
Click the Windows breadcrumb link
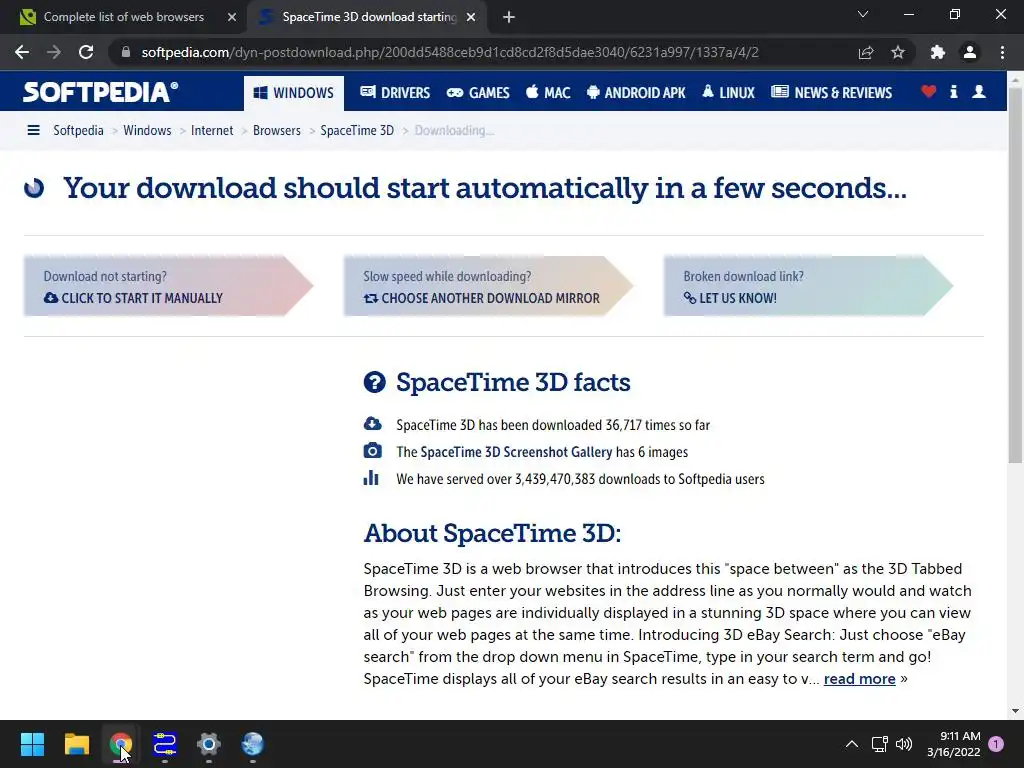pos(147,131)
